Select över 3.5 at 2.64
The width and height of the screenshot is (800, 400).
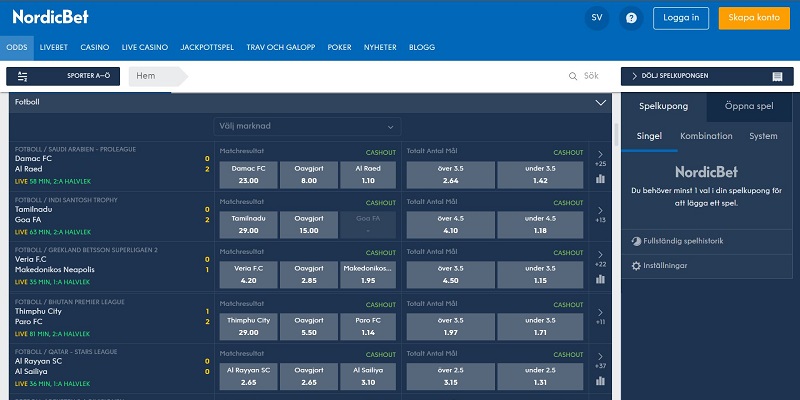tap(451, 175)
